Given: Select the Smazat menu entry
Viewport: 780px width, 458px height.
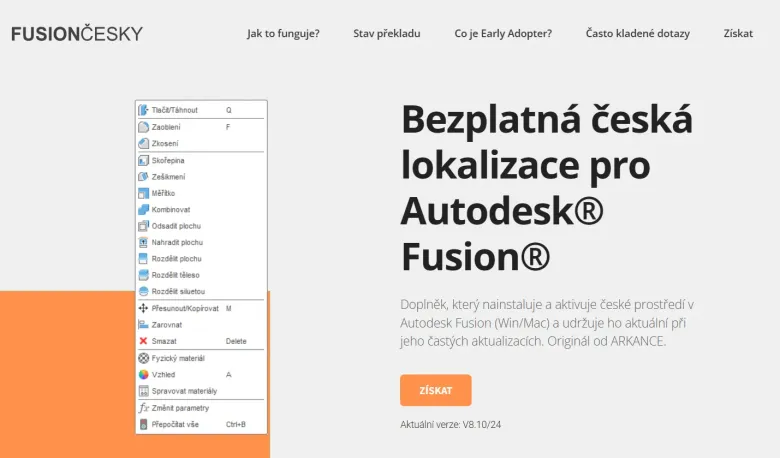Looking at the screenshot, I should [x=201, y=341].
